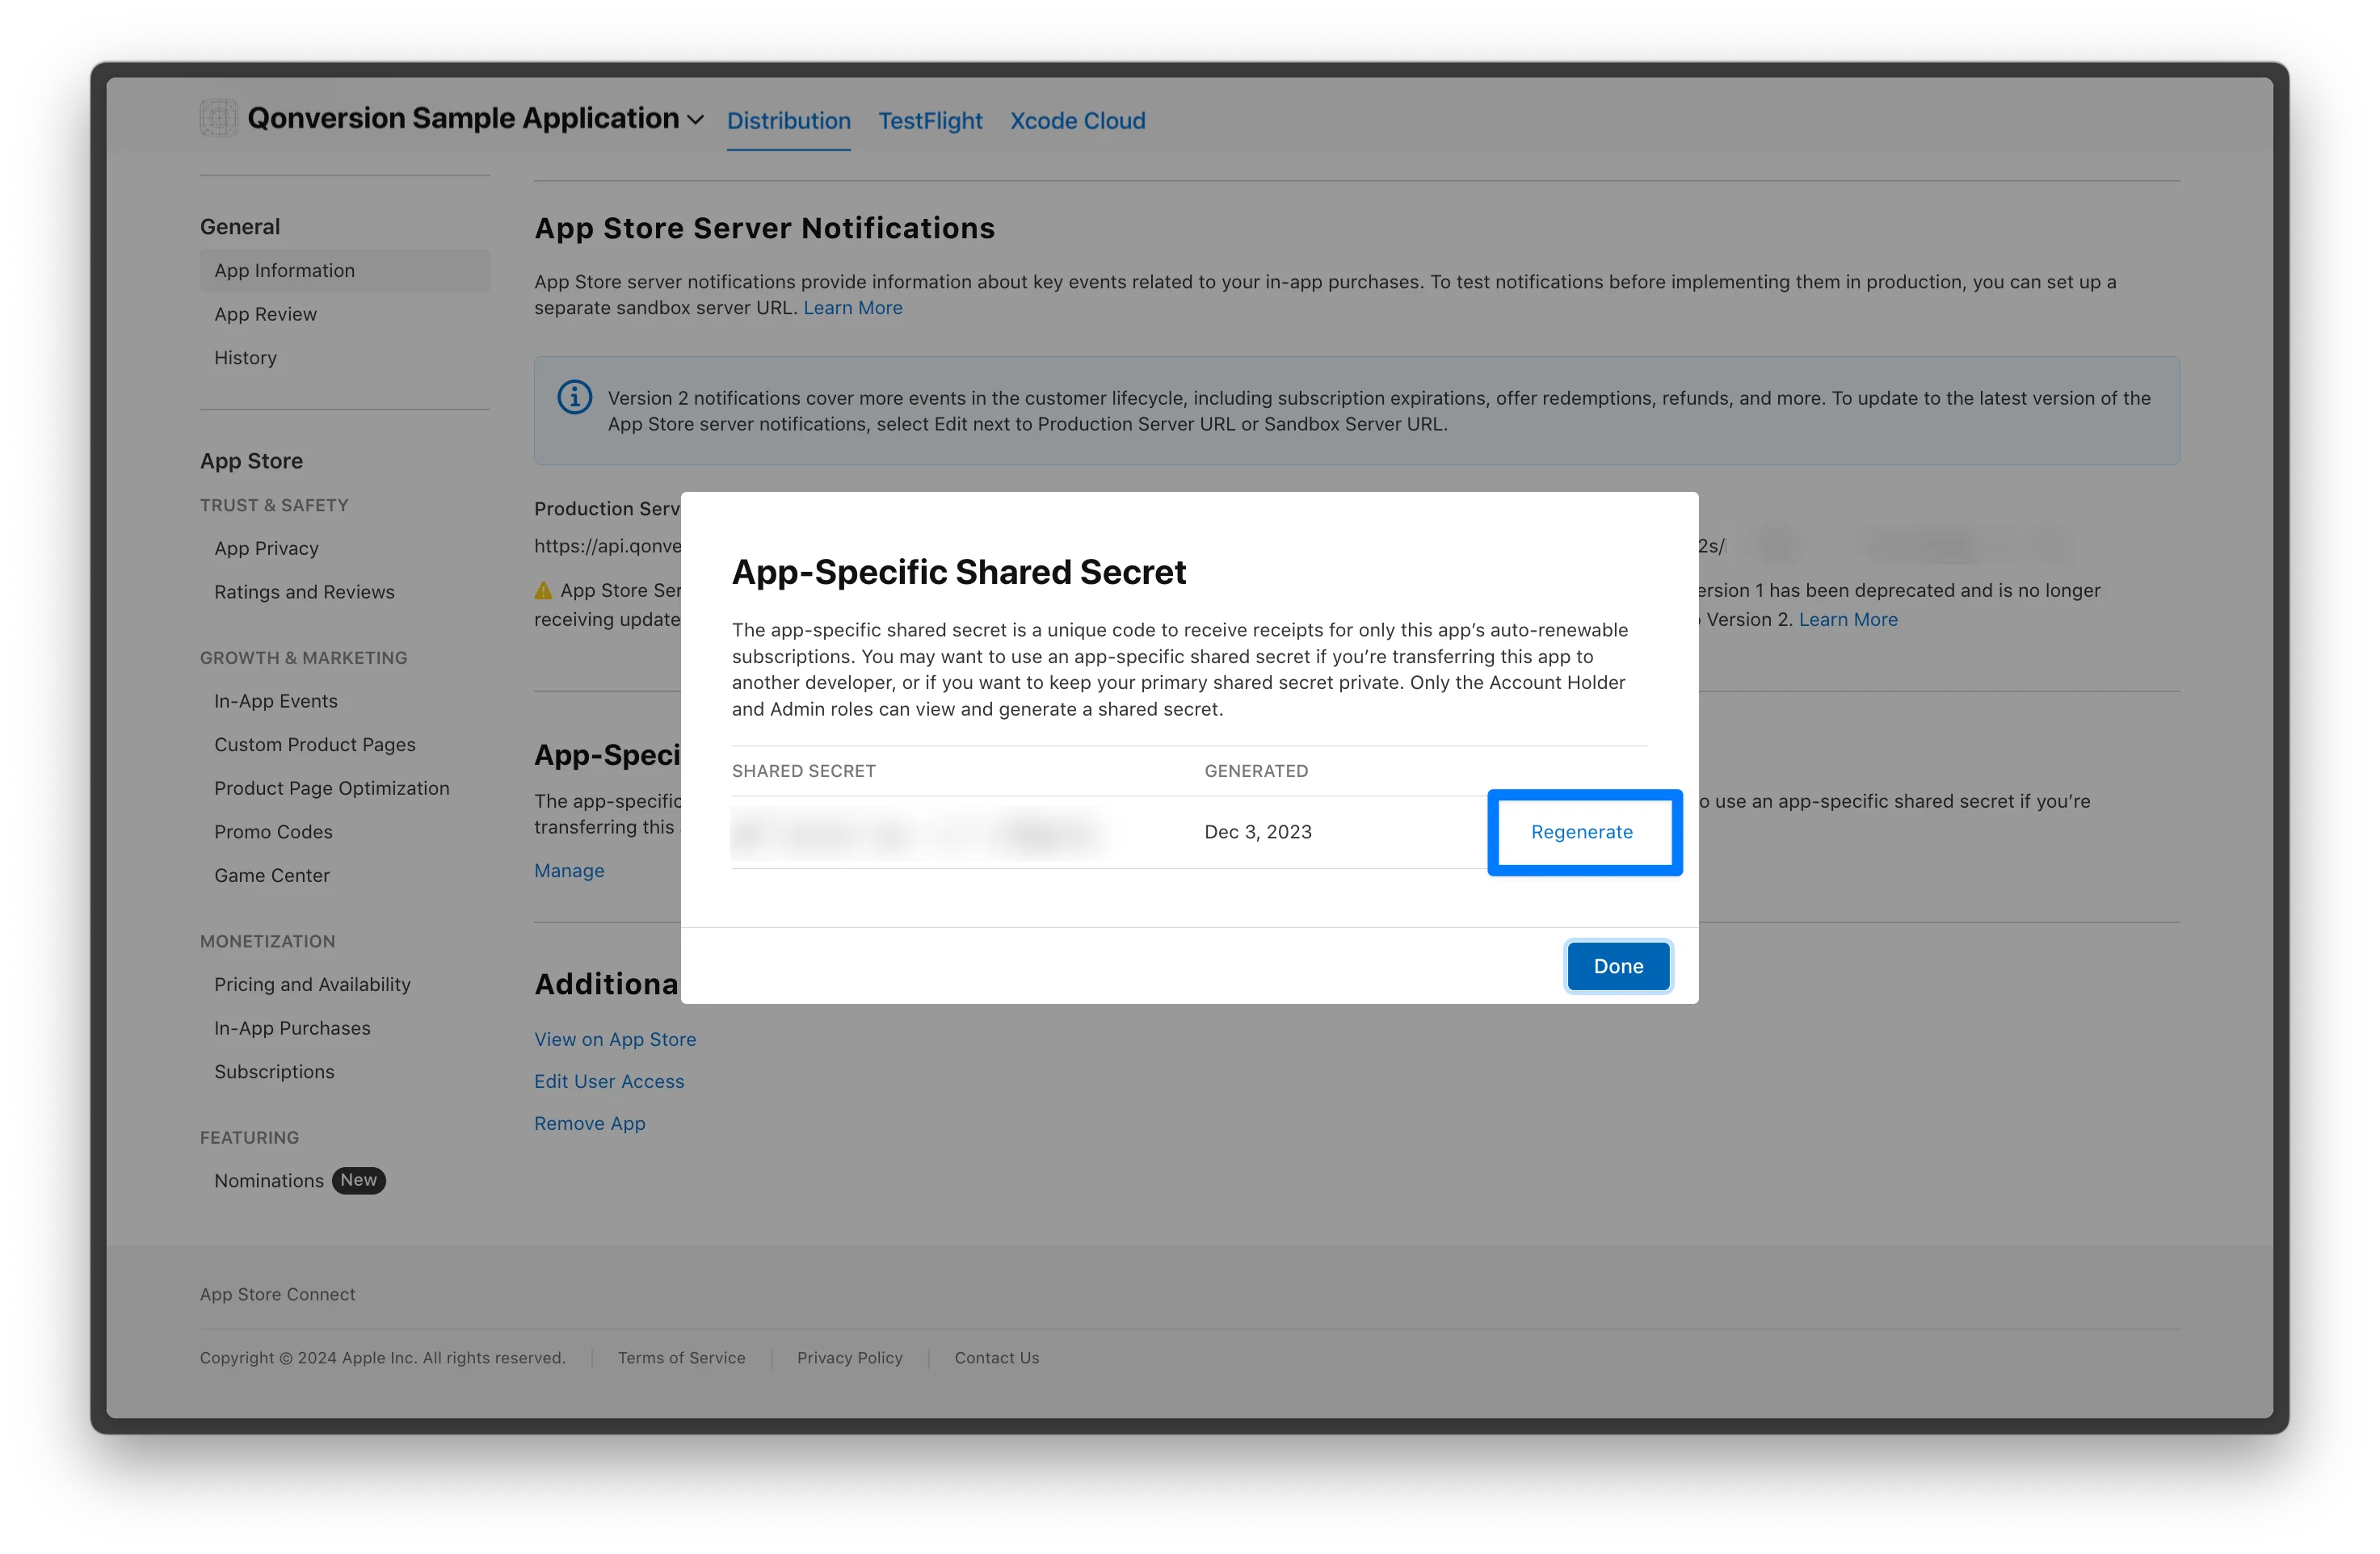Image resolution: width=2380 pixels, height=1554 pixels.
Task: Click the warning triangle near the server URL
Action: [544, 590]
